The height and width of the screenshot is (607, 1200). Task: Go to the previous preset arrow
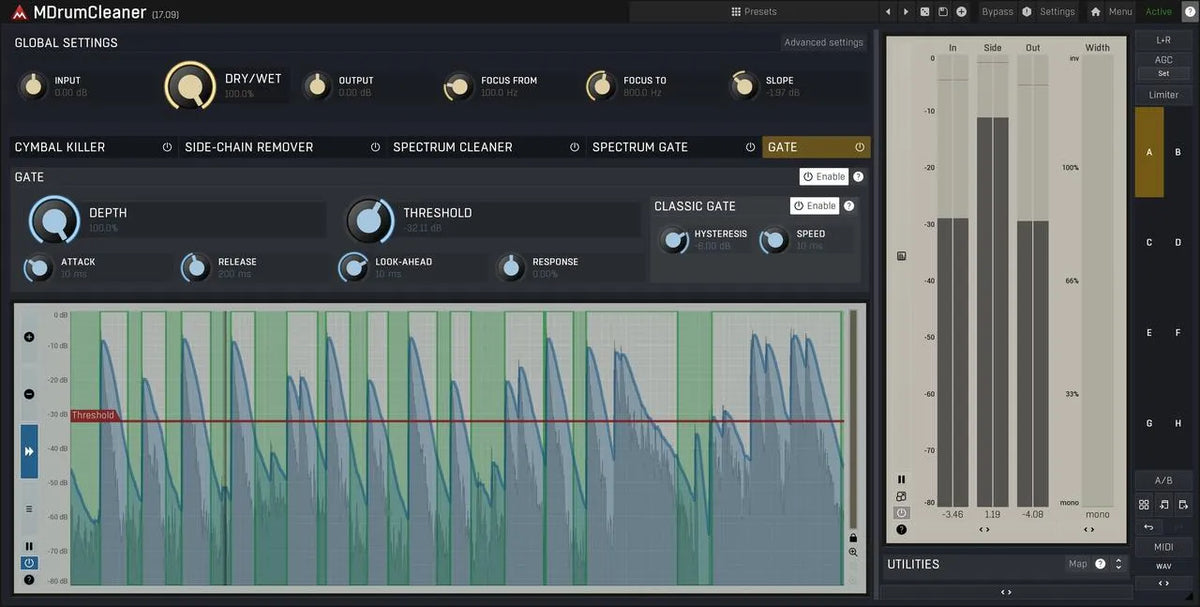pos(887,12)
